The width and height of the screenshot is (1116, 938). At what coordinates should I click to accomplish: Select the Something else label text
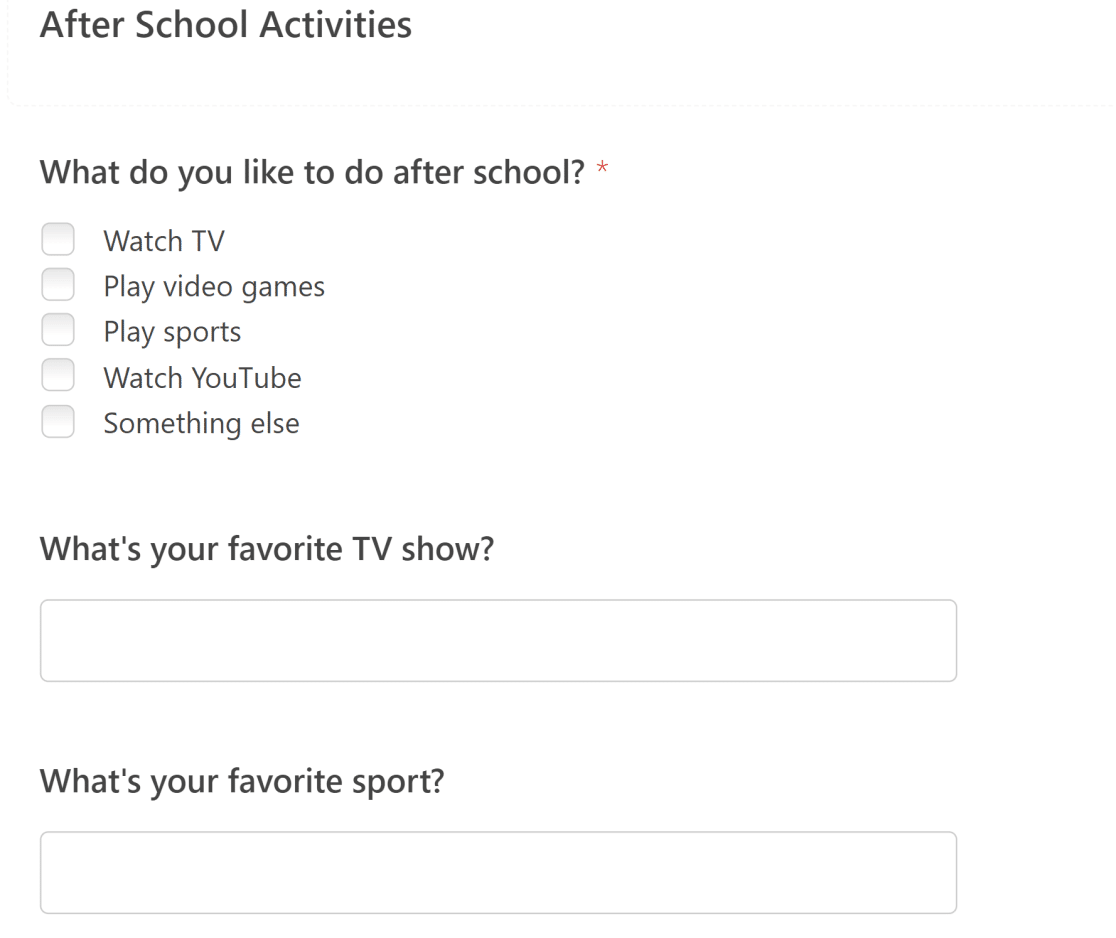tap(200, 422)
